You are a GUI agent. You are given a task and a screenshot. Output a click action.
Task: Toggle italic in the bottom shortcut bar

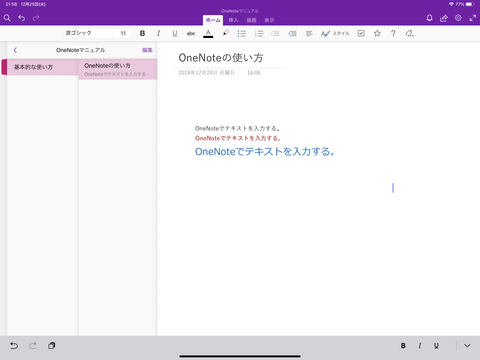click(x=420, y=346)
